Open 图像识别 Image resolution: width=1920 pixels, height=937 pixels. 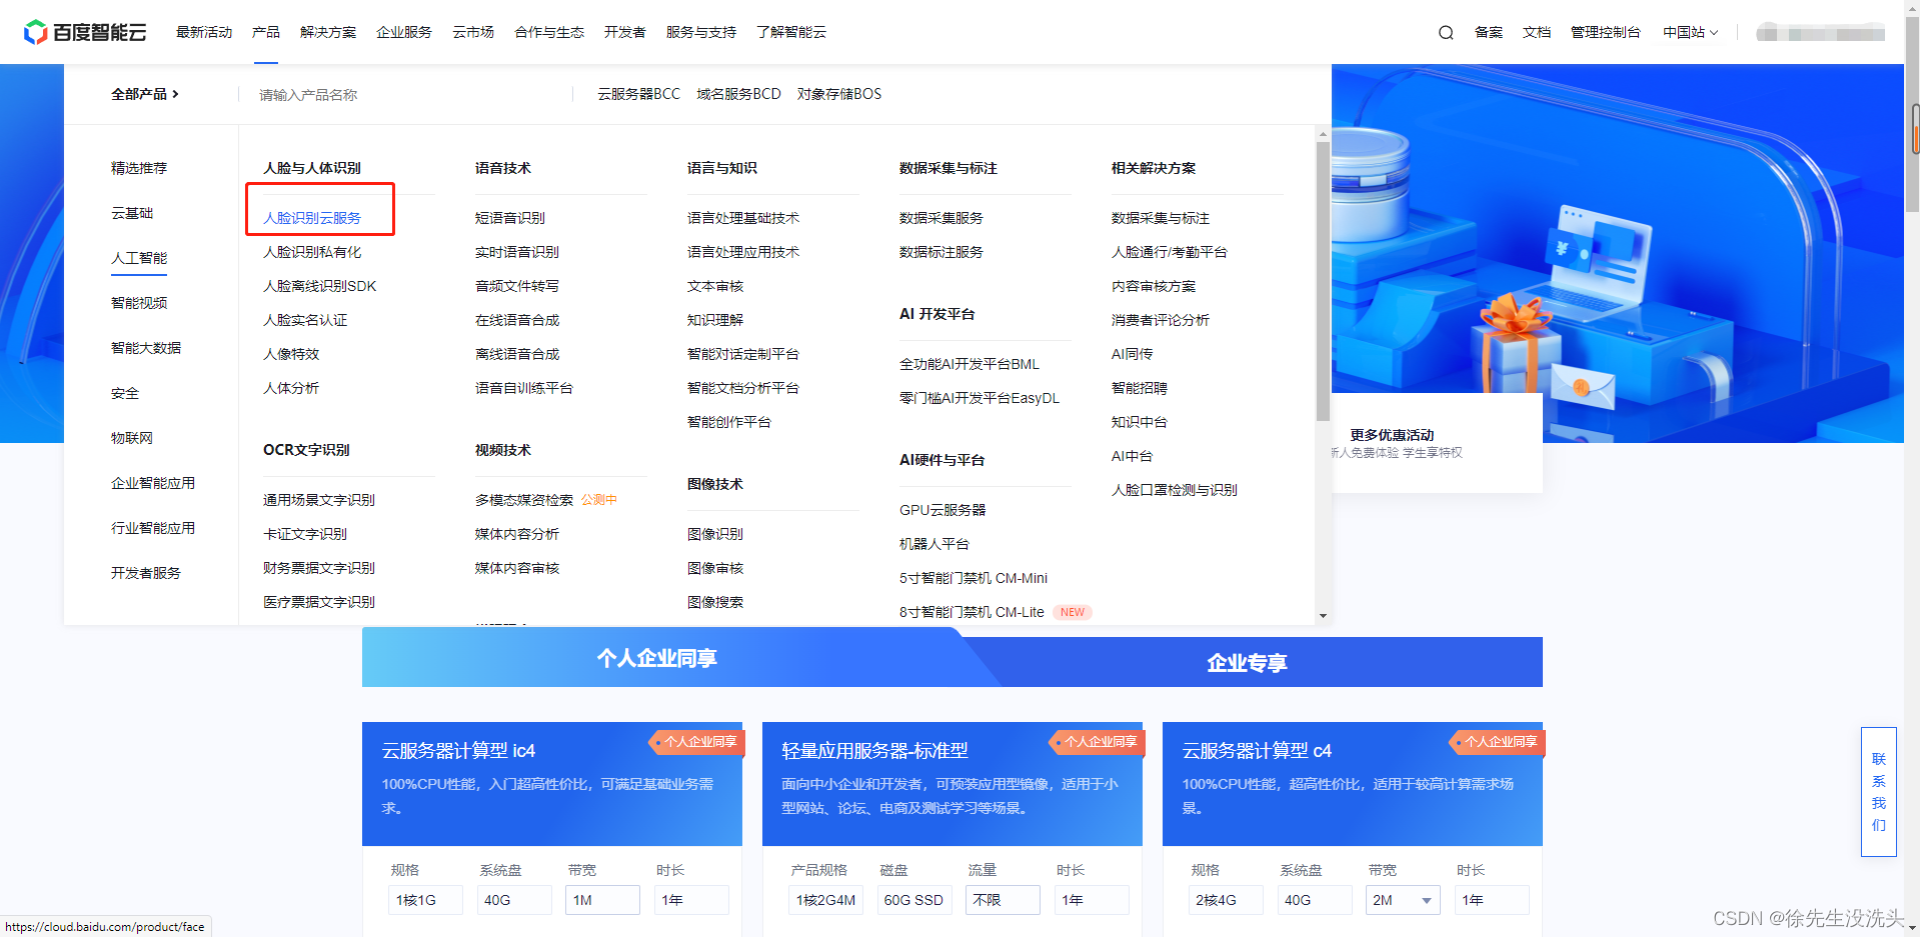[715, 534]
